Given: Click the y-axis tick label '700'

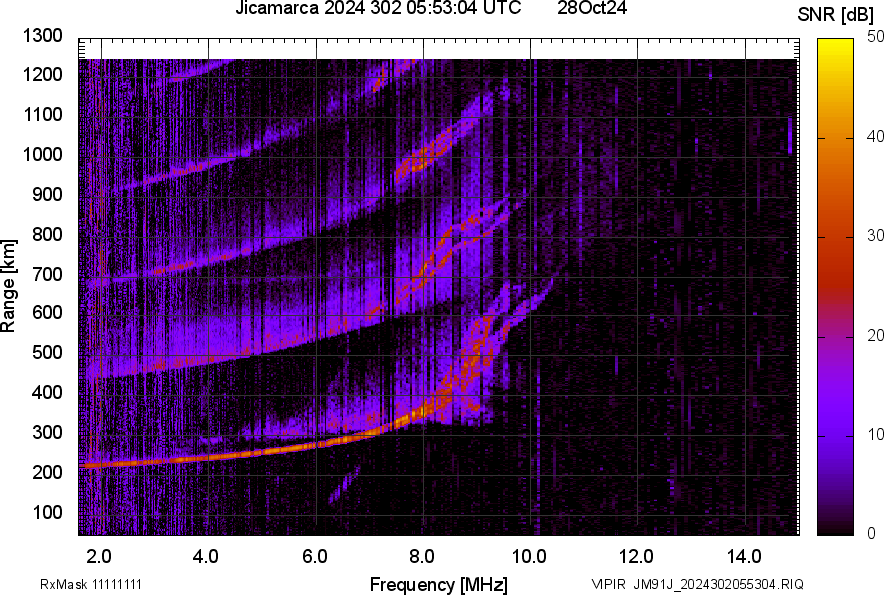Looking at the screenshot, I should click(47, 274).
